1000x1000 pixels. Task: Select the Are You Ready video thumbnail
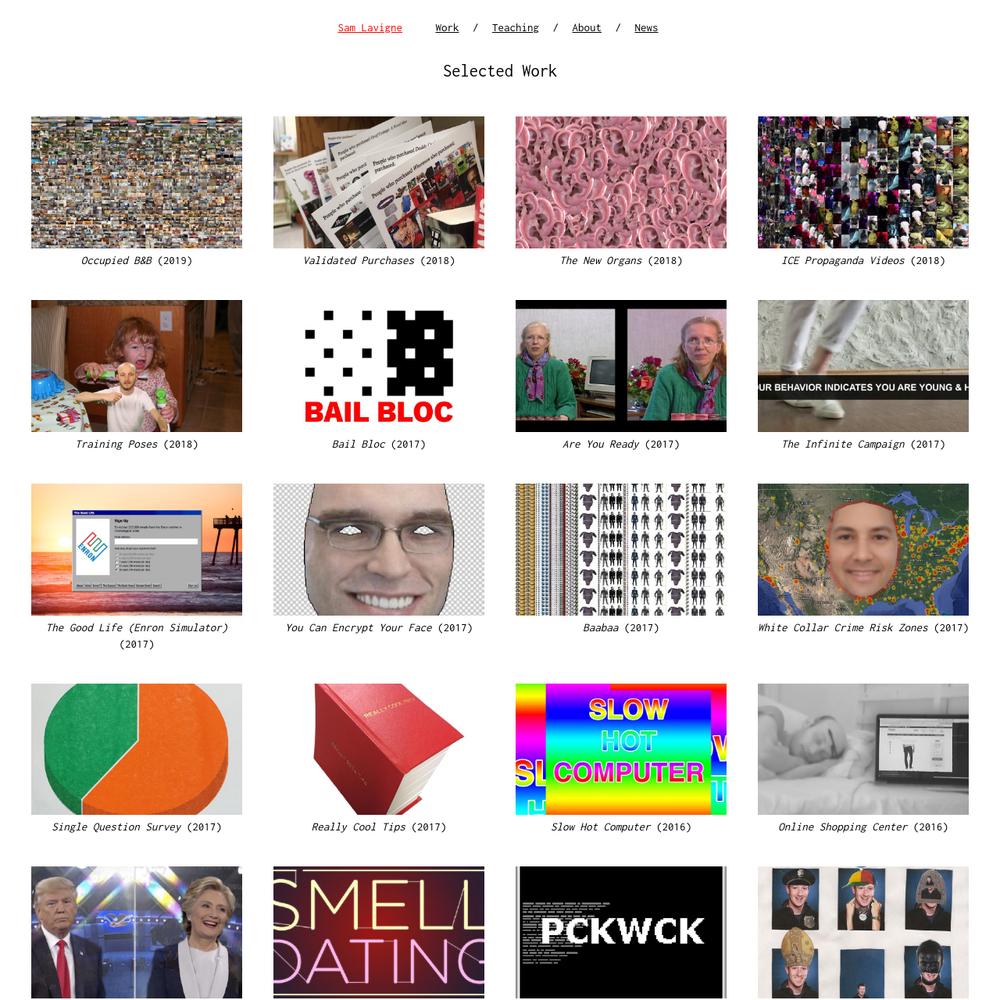[x=621, y=366]
